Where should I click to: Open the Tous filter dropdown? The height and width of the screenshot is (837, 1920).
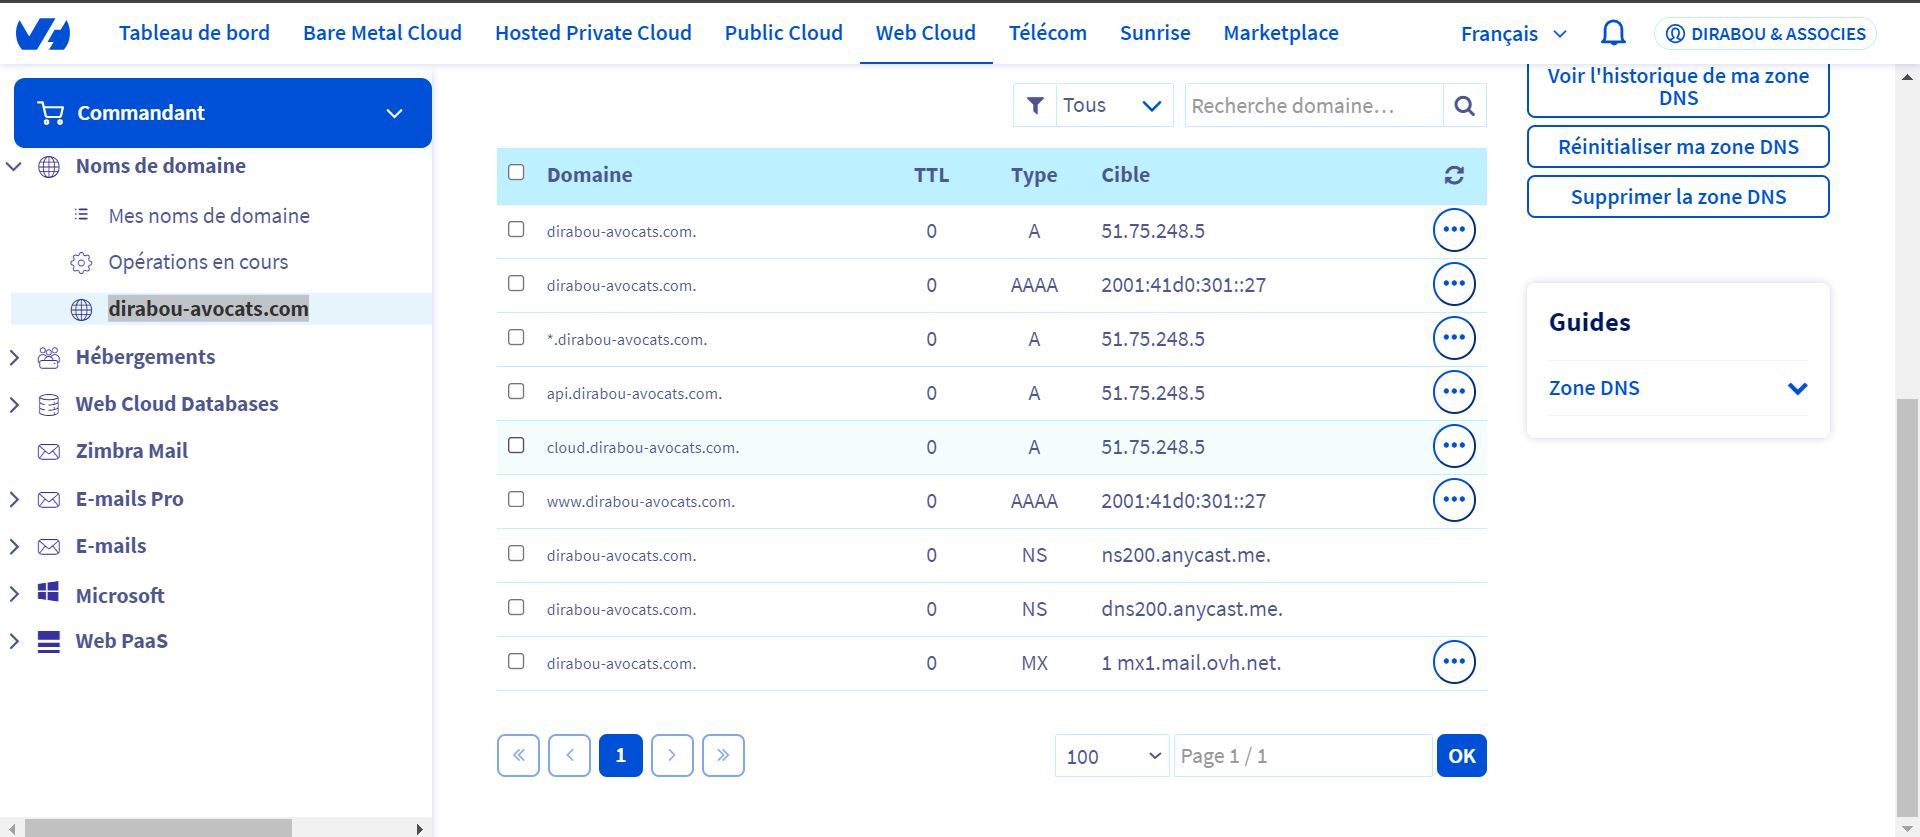click(1115, 106)
